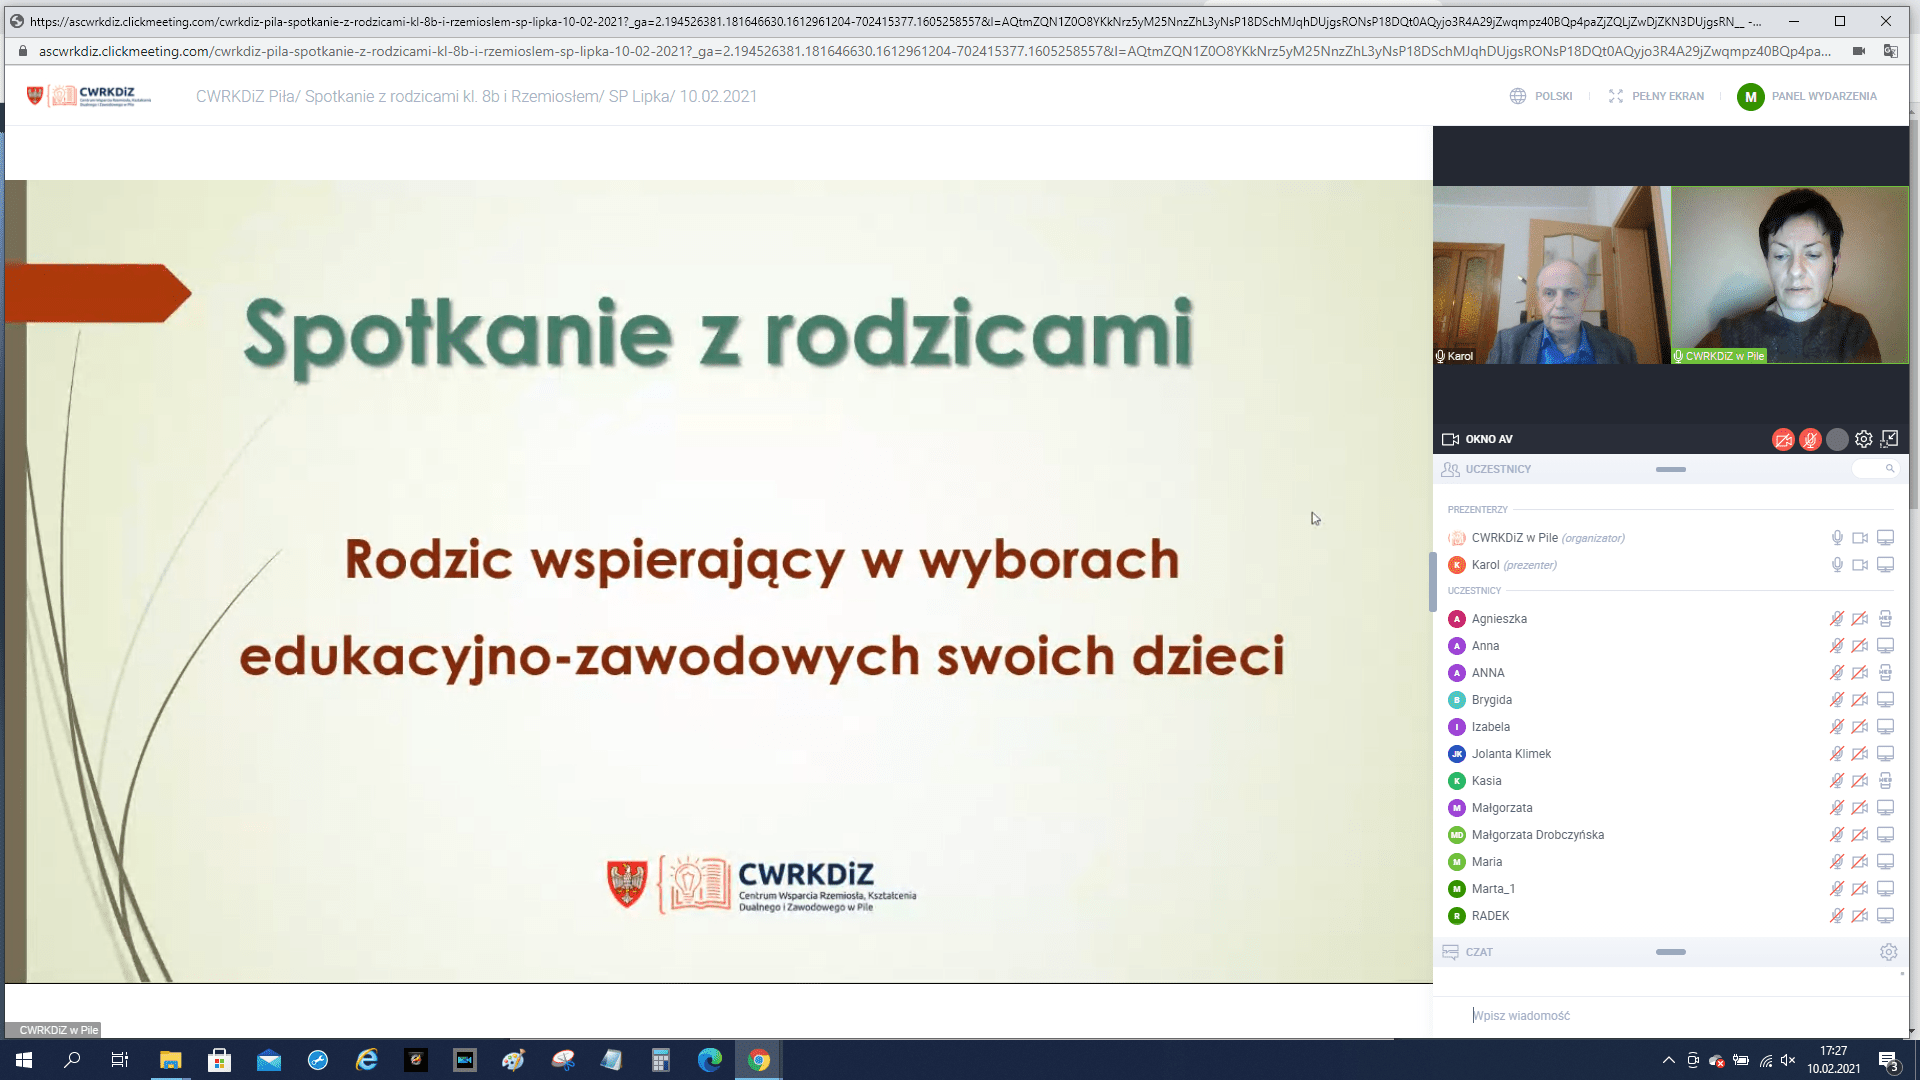Click the CWRKDiZ logo in the header
Viewport: 1920px width, 1080px height.
tap(90, 96)
